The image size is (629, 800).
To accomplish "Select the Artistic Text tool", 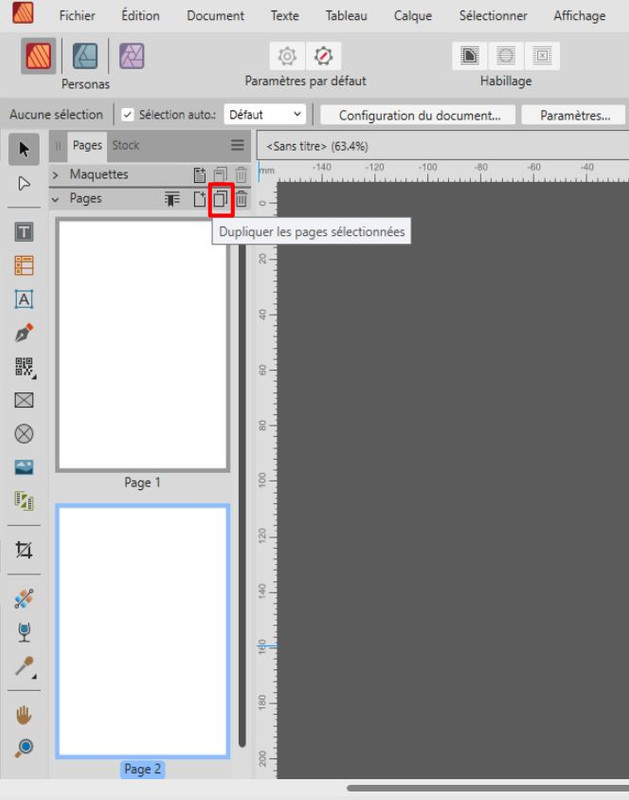I will pos(24,299).
